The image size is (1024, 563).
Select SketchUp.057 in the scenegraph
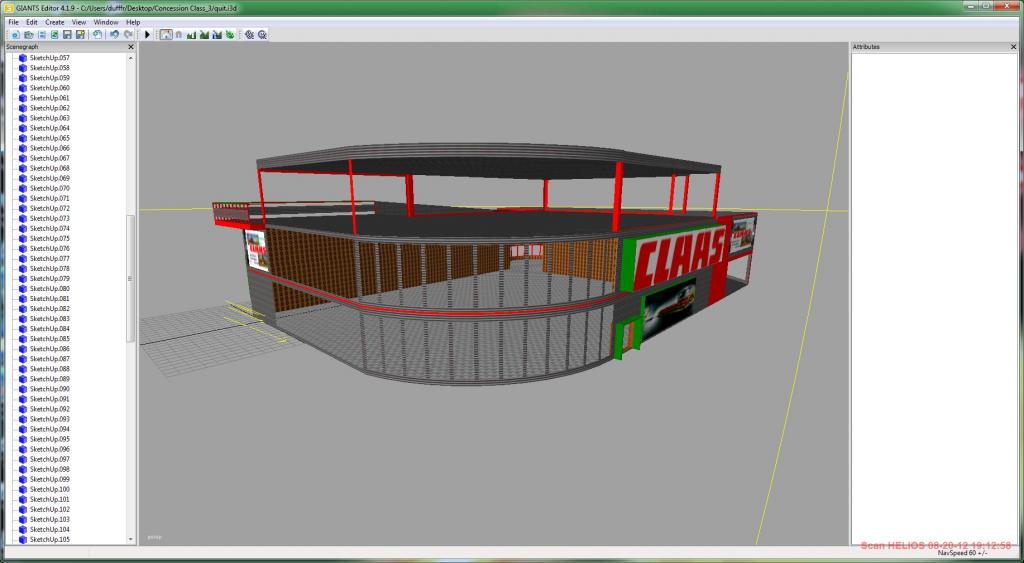(x=50, y=57)
